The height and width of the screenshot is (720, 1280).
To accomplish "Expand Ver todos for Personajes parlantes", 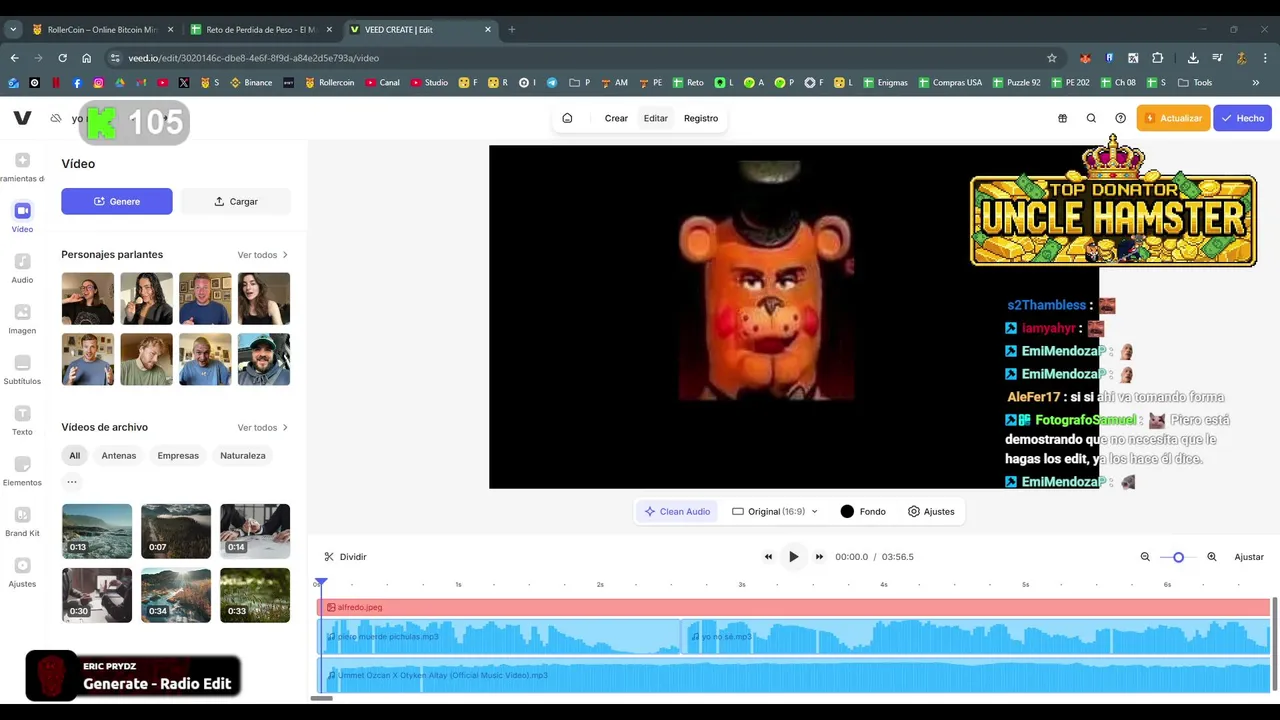I will pos(262,255).
